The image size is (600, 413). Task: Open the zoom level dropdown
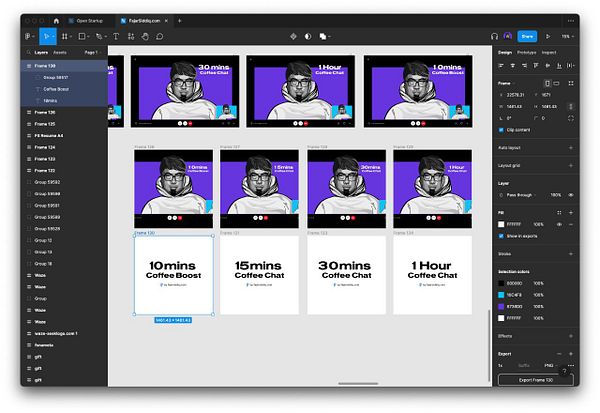(567, 36)
